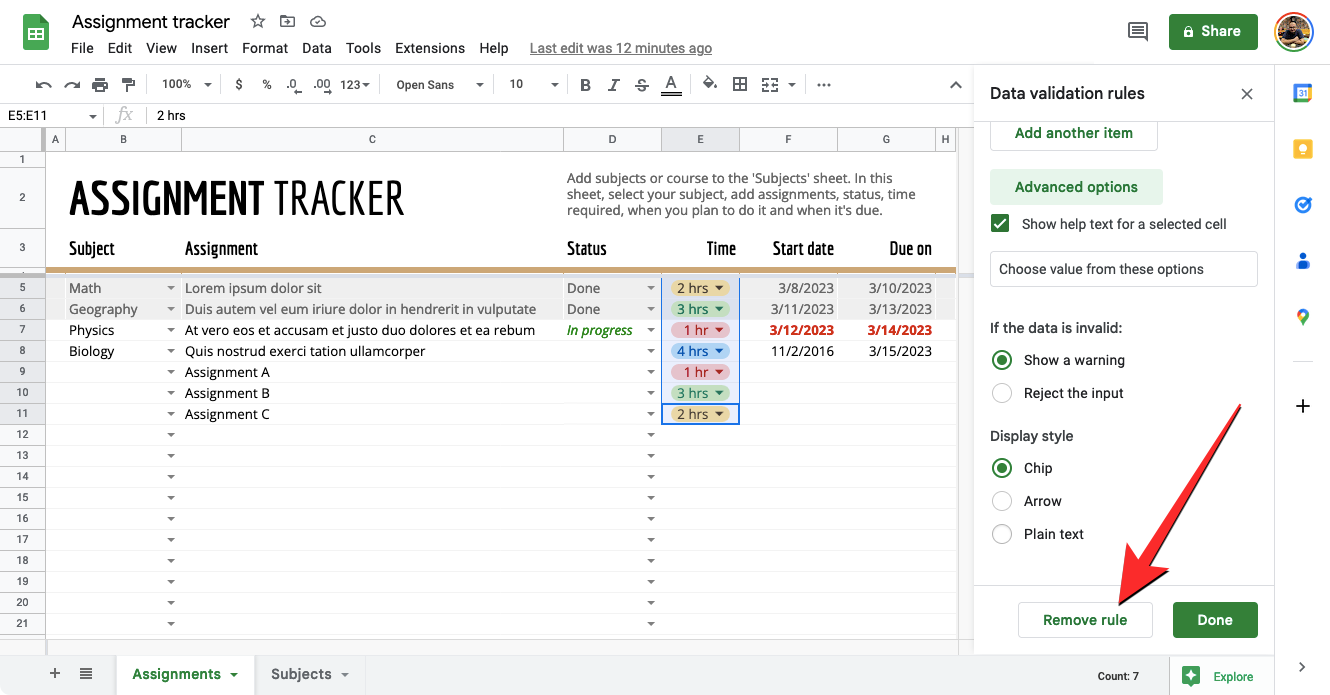Image resolution: width=1330 pixels, height=695 pixels.
Task: Apply strikethrough formatting
Action: [x=642, y=85]
